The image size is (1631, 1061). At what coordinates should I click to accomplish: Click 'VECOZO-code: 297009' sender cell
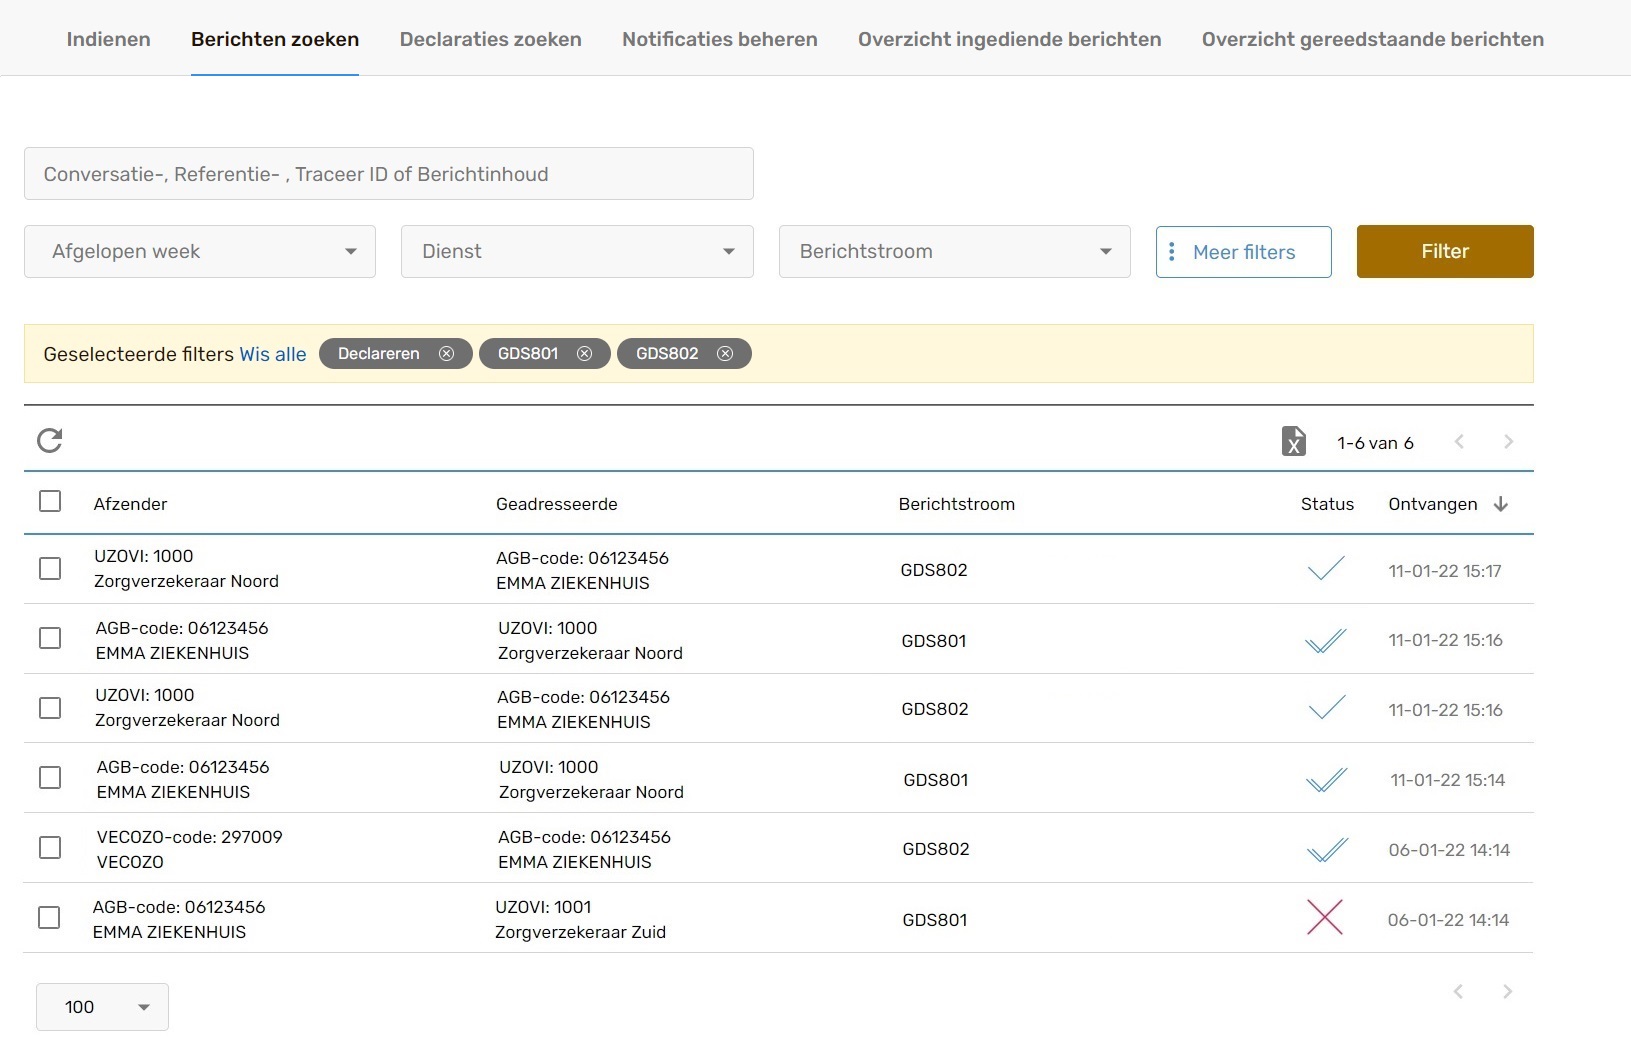coord(190,837)
